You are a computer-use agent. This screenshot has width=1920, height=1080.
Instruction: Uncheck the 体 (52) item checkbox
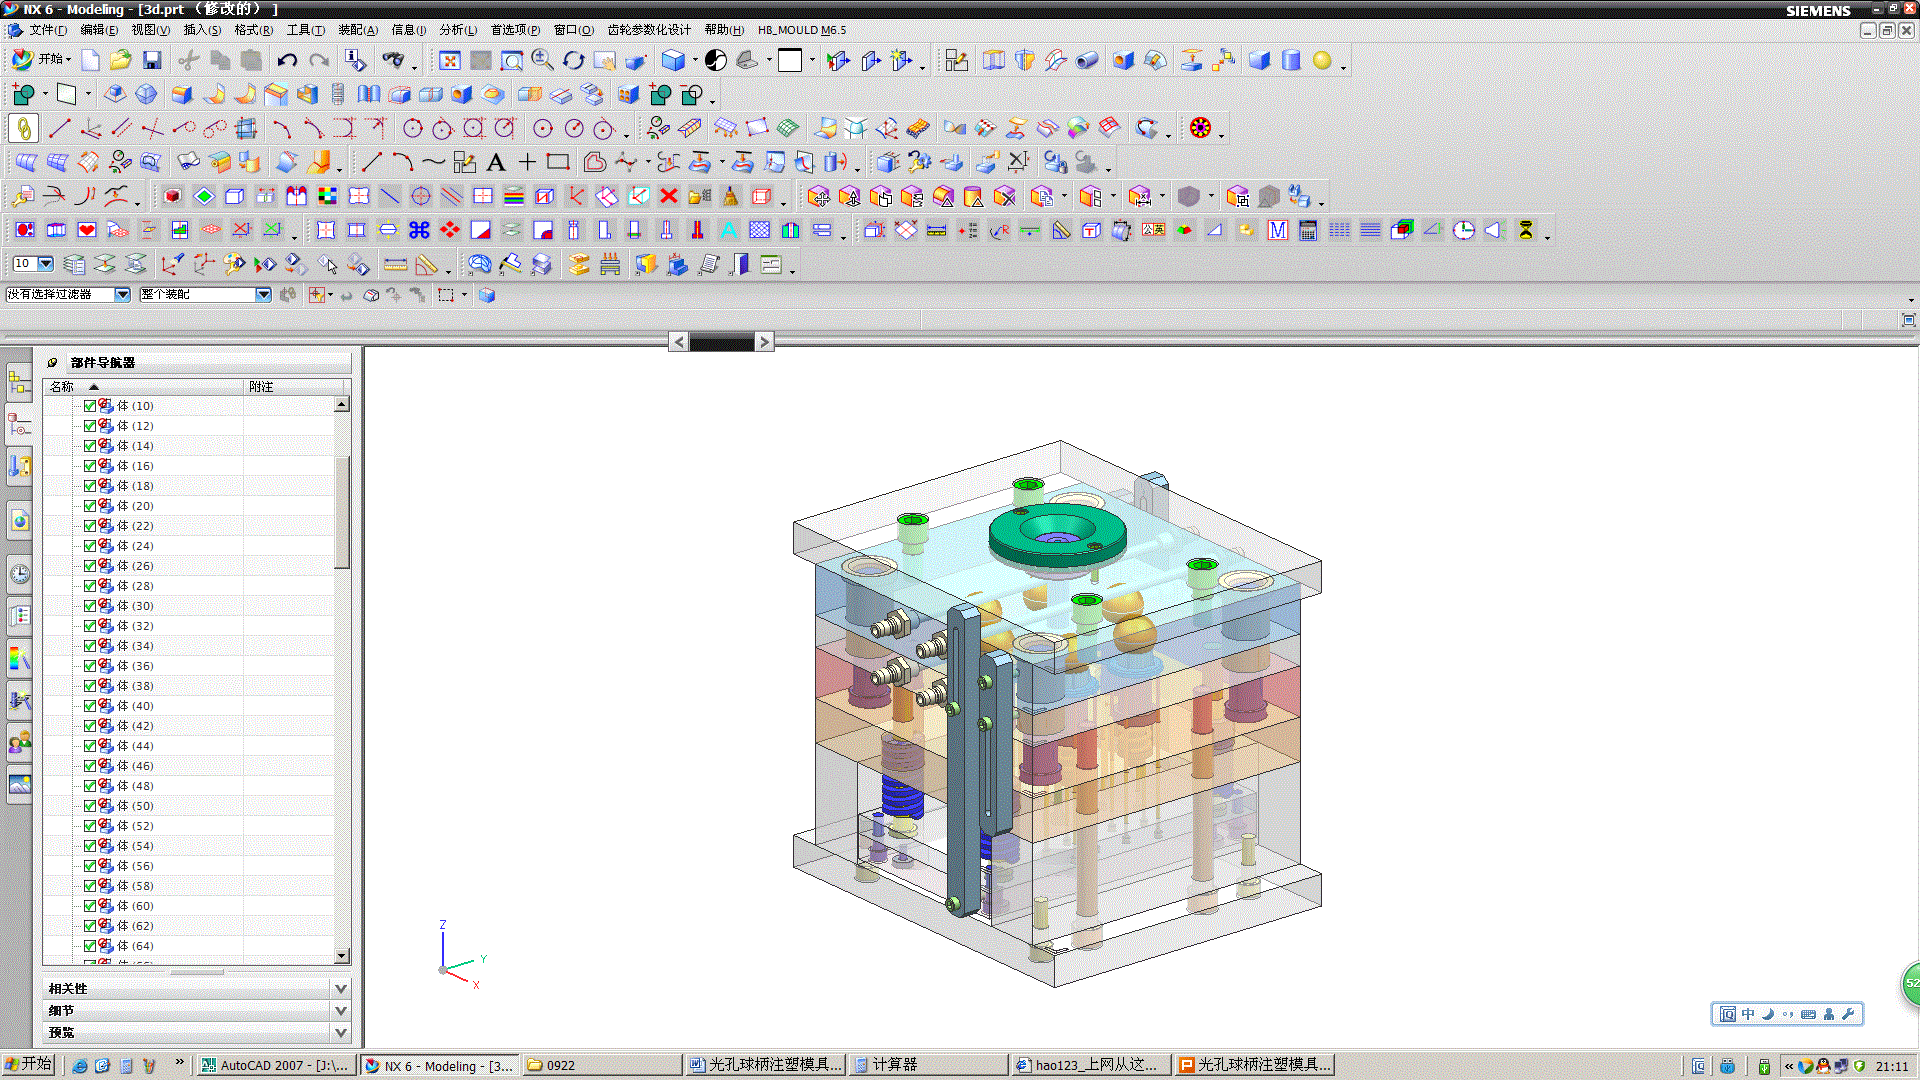(90, 826)
